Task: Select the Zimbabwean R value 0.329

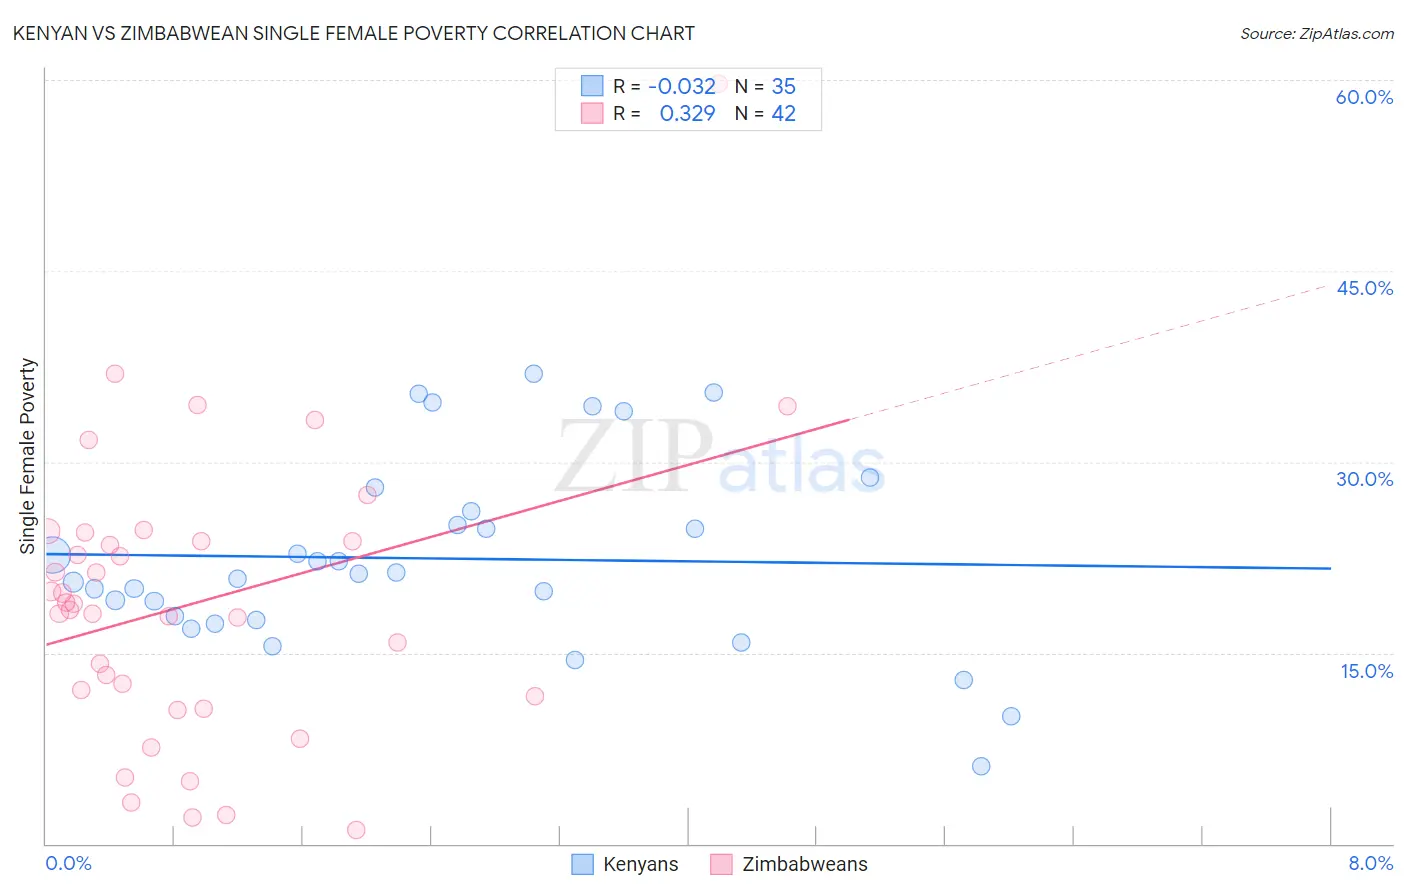Action: click(687, 113)
